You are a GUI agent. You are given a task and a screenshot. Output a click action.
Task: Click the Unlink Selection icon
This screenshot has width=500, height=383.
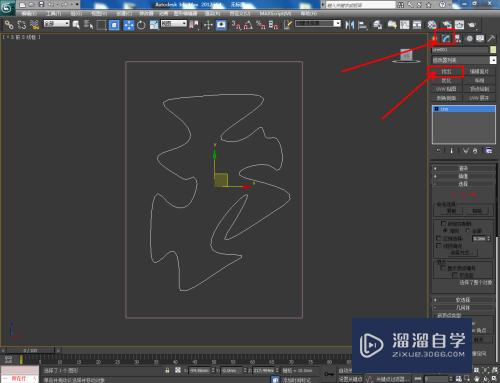22,25
